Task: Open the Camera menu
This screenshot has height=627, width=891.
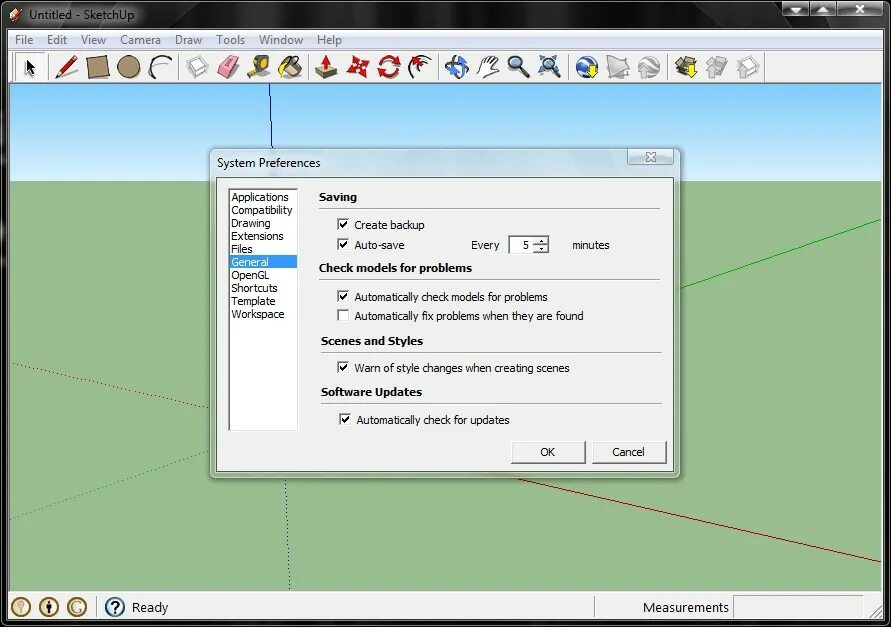Action: pyautogui.click(x=140, y=40)
